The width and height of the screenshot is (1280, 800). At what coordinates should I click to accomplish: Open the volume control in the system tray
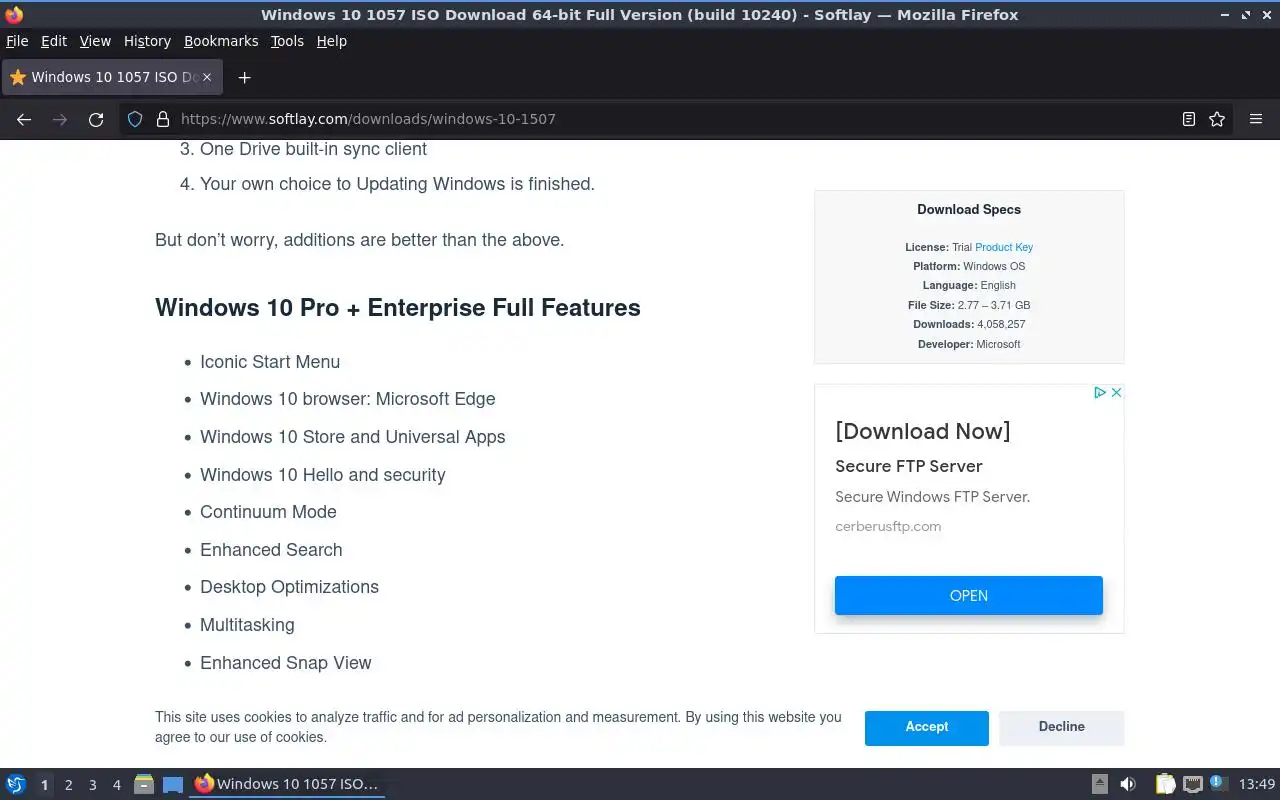(x=1128, y=784)
